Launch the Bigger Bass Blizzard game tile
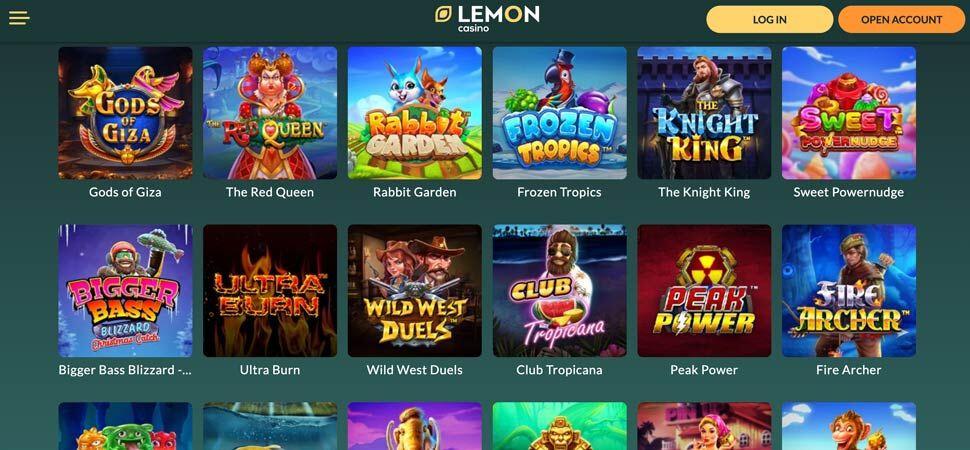 126,291
